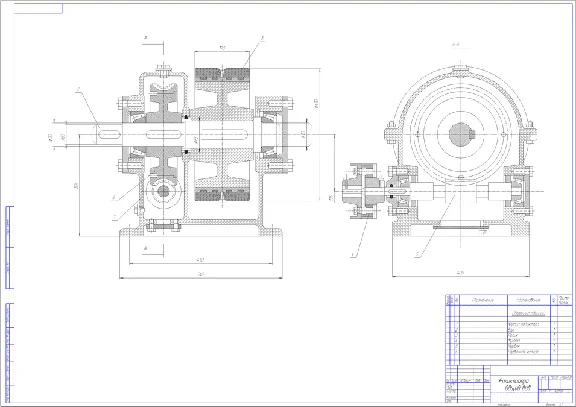Image resolution: width=576 pixels, height=407 pixels.
Task: Select the drawing title in the title block
Action: coord(514,384)
